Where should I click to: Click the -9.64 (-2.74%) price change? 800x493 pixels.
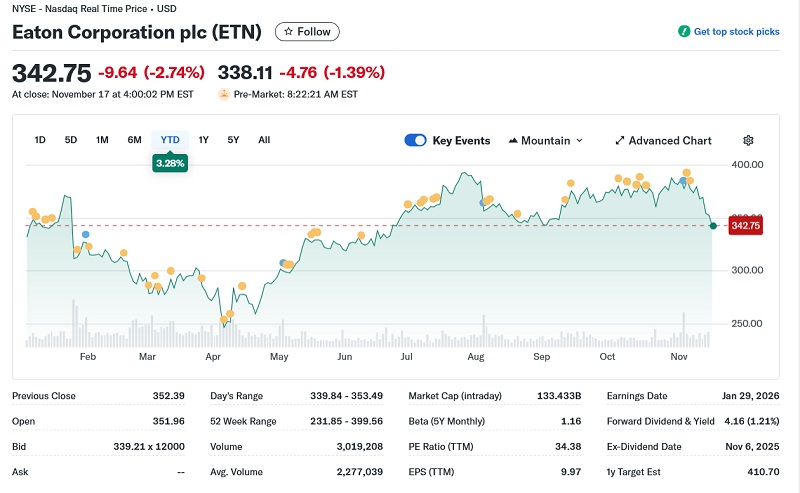point(152,72)
